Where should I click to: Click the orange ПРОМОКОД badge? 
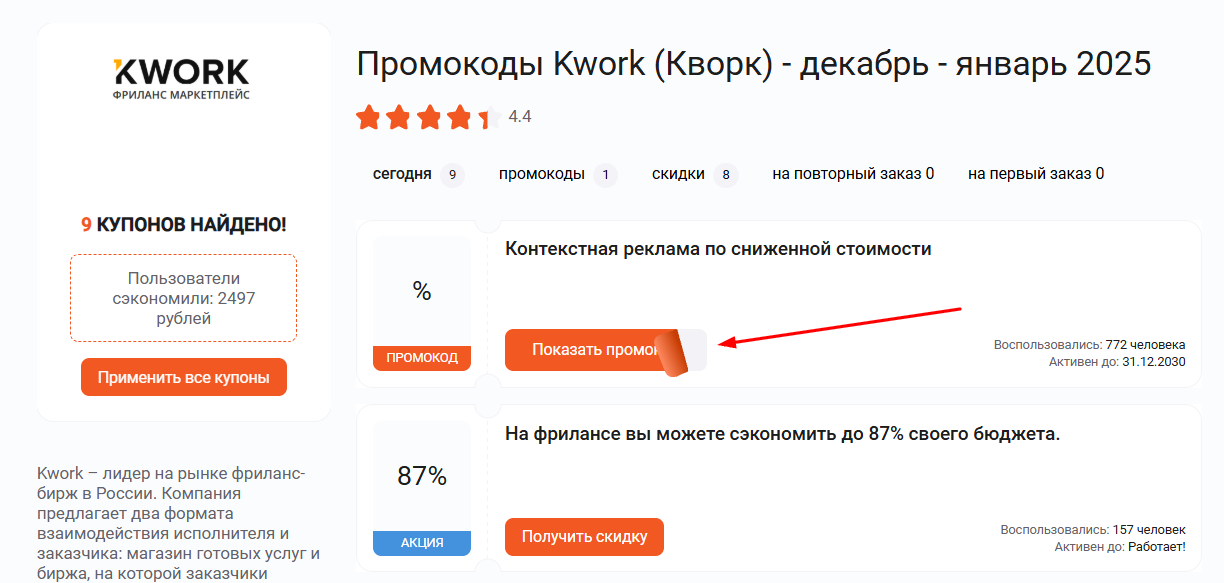(x=421, y=357)
